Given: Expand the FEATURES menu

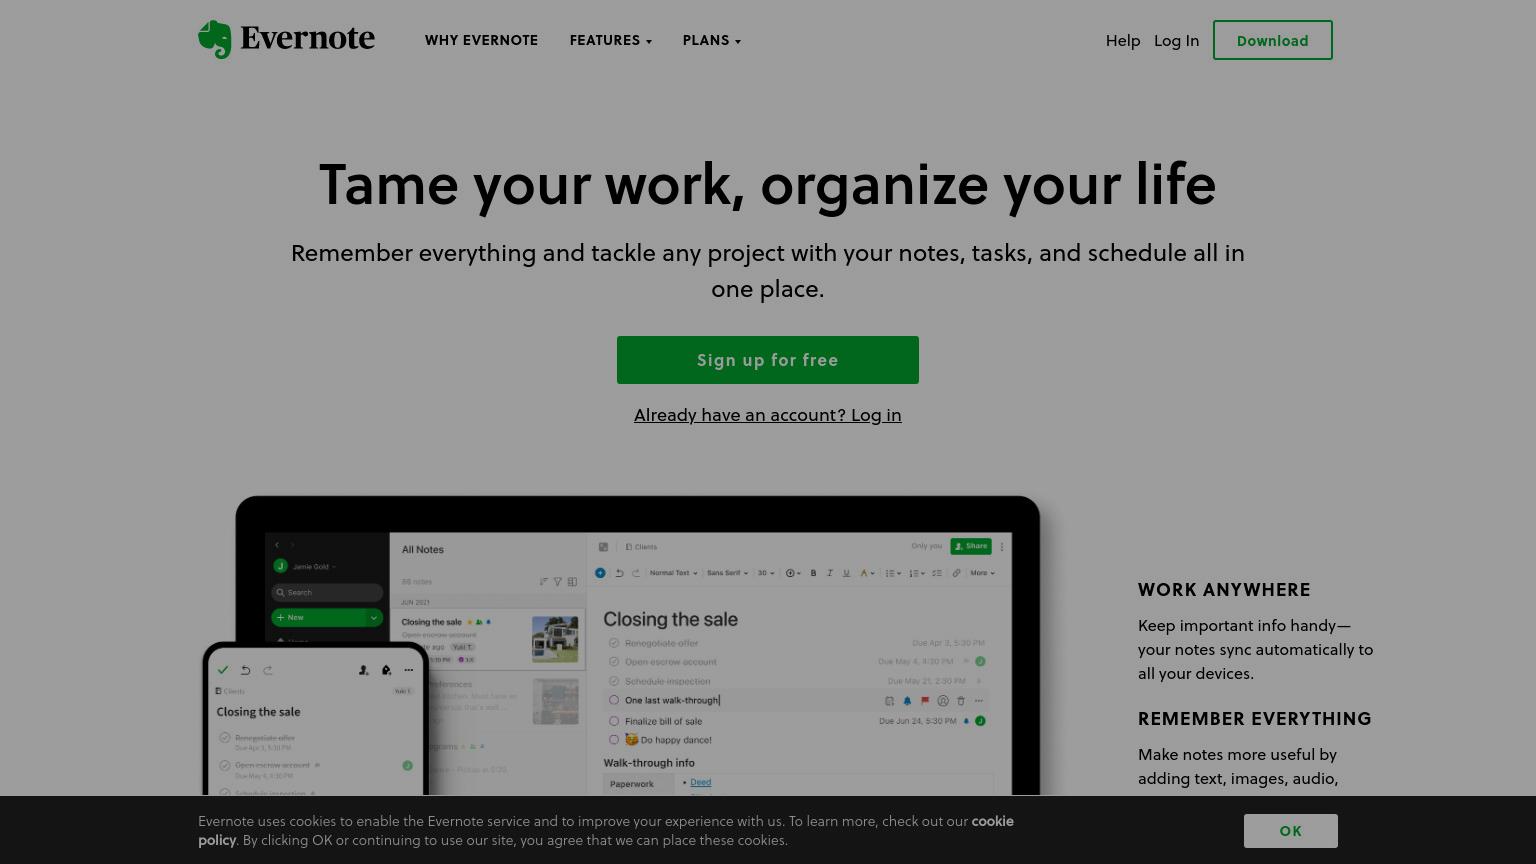Looking at the screenshot, I should point(610,40).
